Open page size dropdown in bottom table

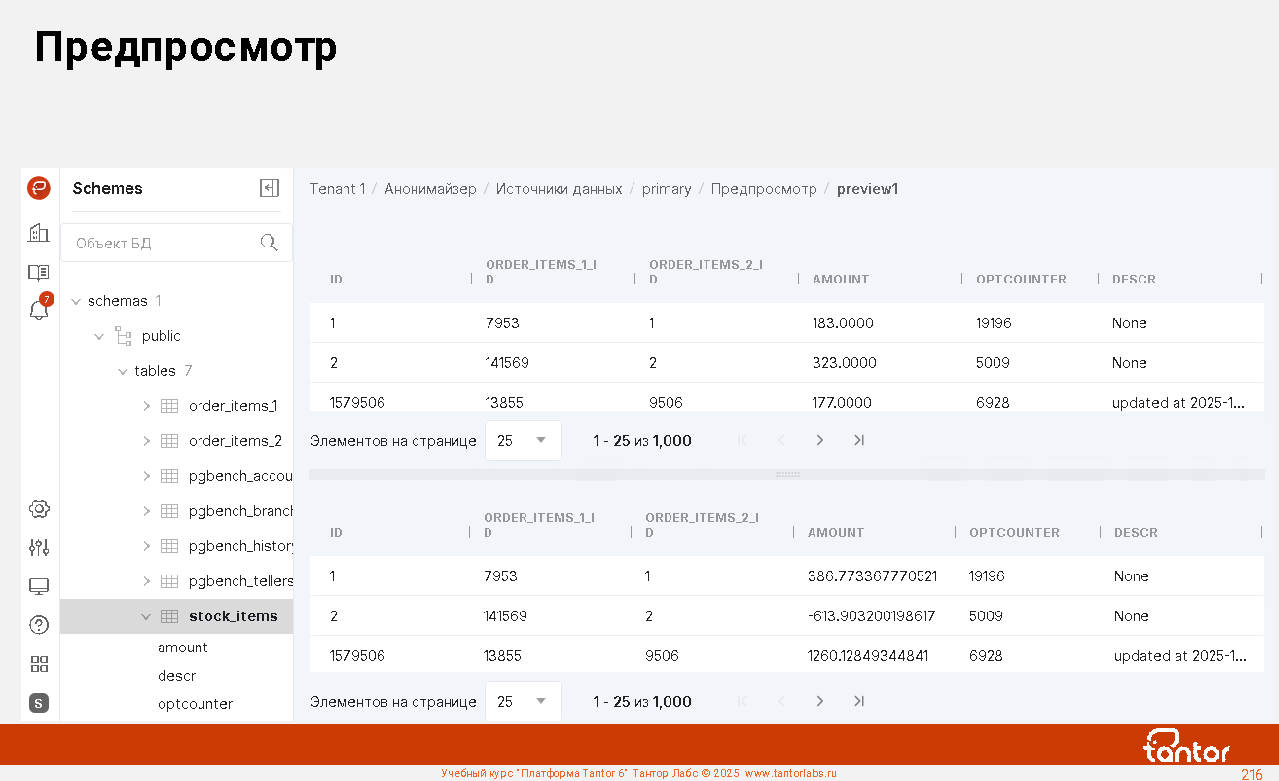coord(523,702)
